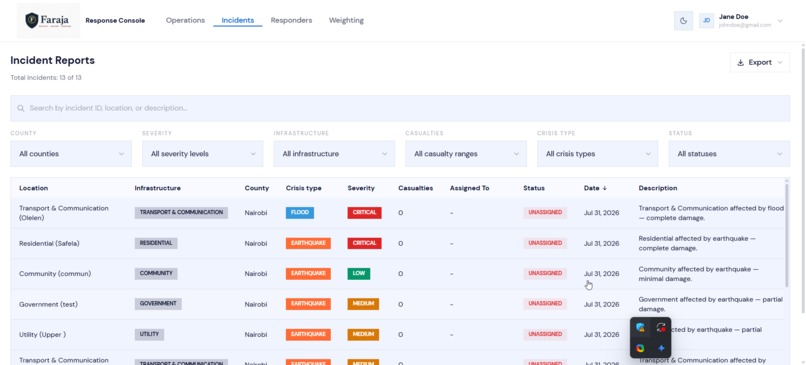
Task: Expand the All crisis types dropdown
Action: click(597, 154)
